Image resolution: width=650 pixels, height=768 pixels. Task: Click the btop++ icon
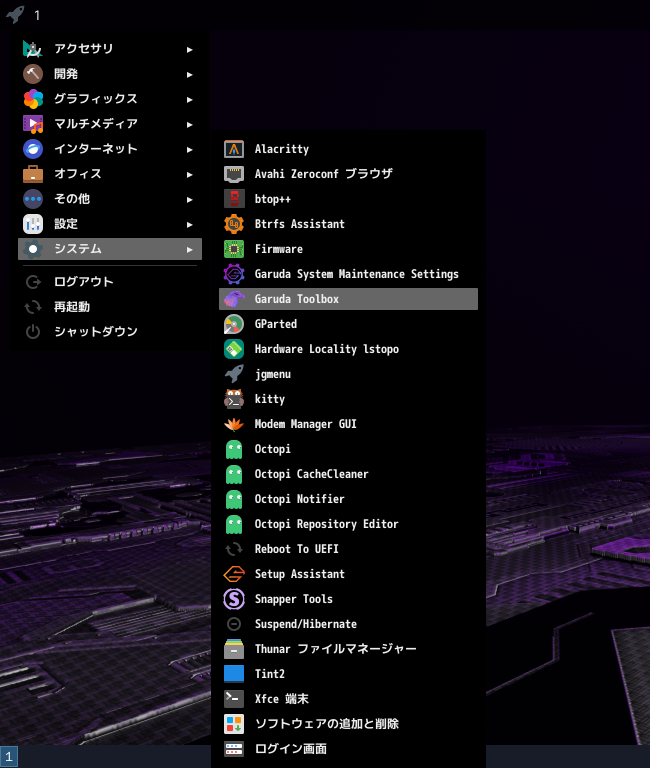point(234,199)
